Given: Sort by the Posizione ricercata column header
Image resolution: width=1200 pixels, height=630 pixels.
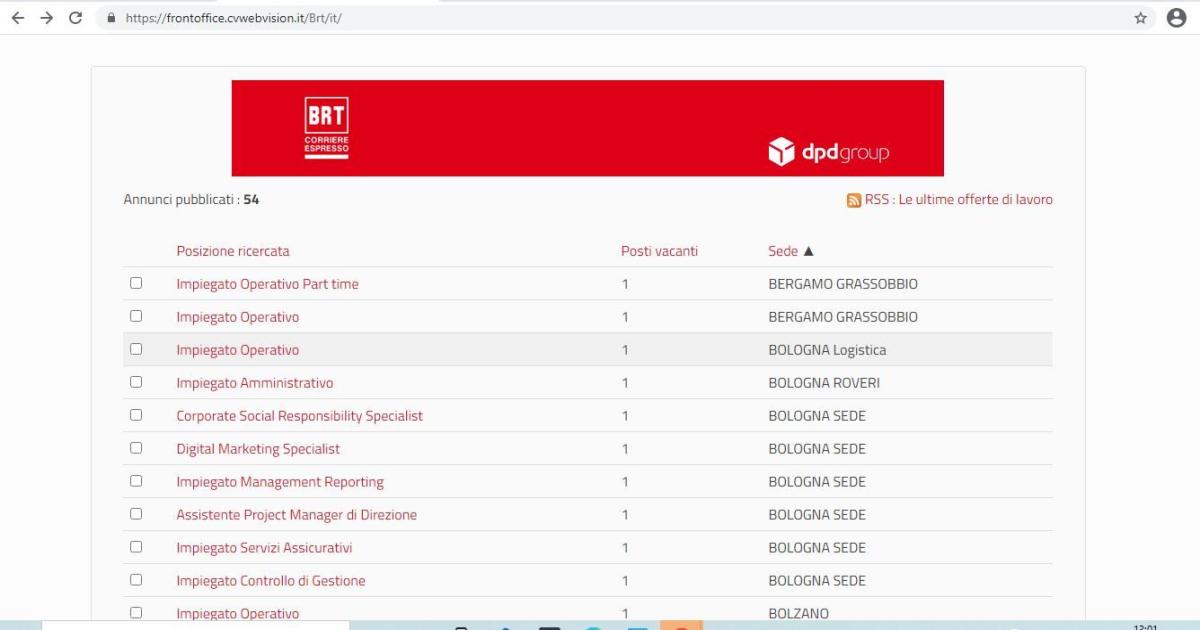Looking at the screenshot, I should coord(232,251).
